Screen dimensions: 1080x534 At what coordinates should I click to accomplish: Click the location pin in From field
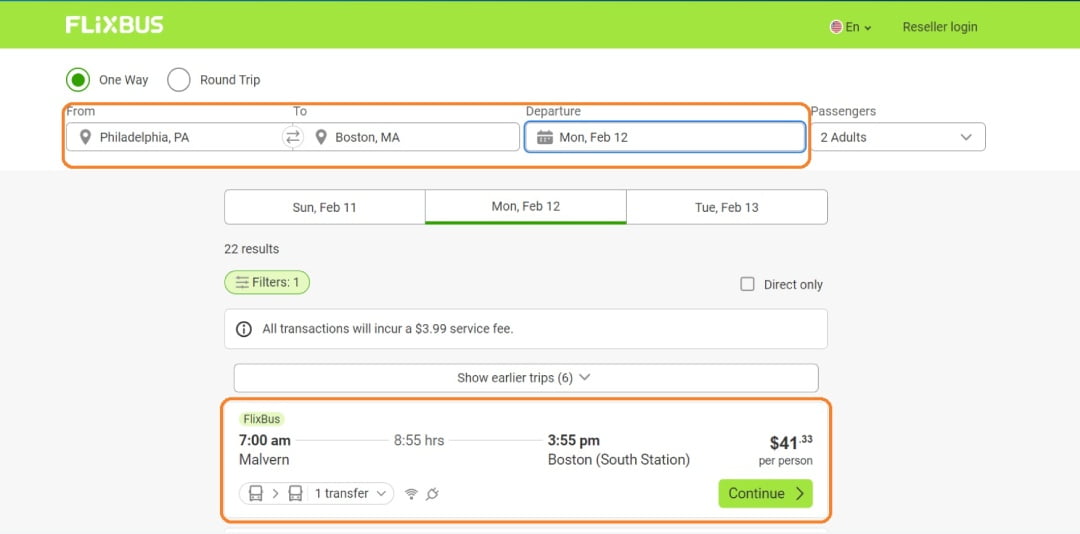pyautogui.click(x=85, y=137)
